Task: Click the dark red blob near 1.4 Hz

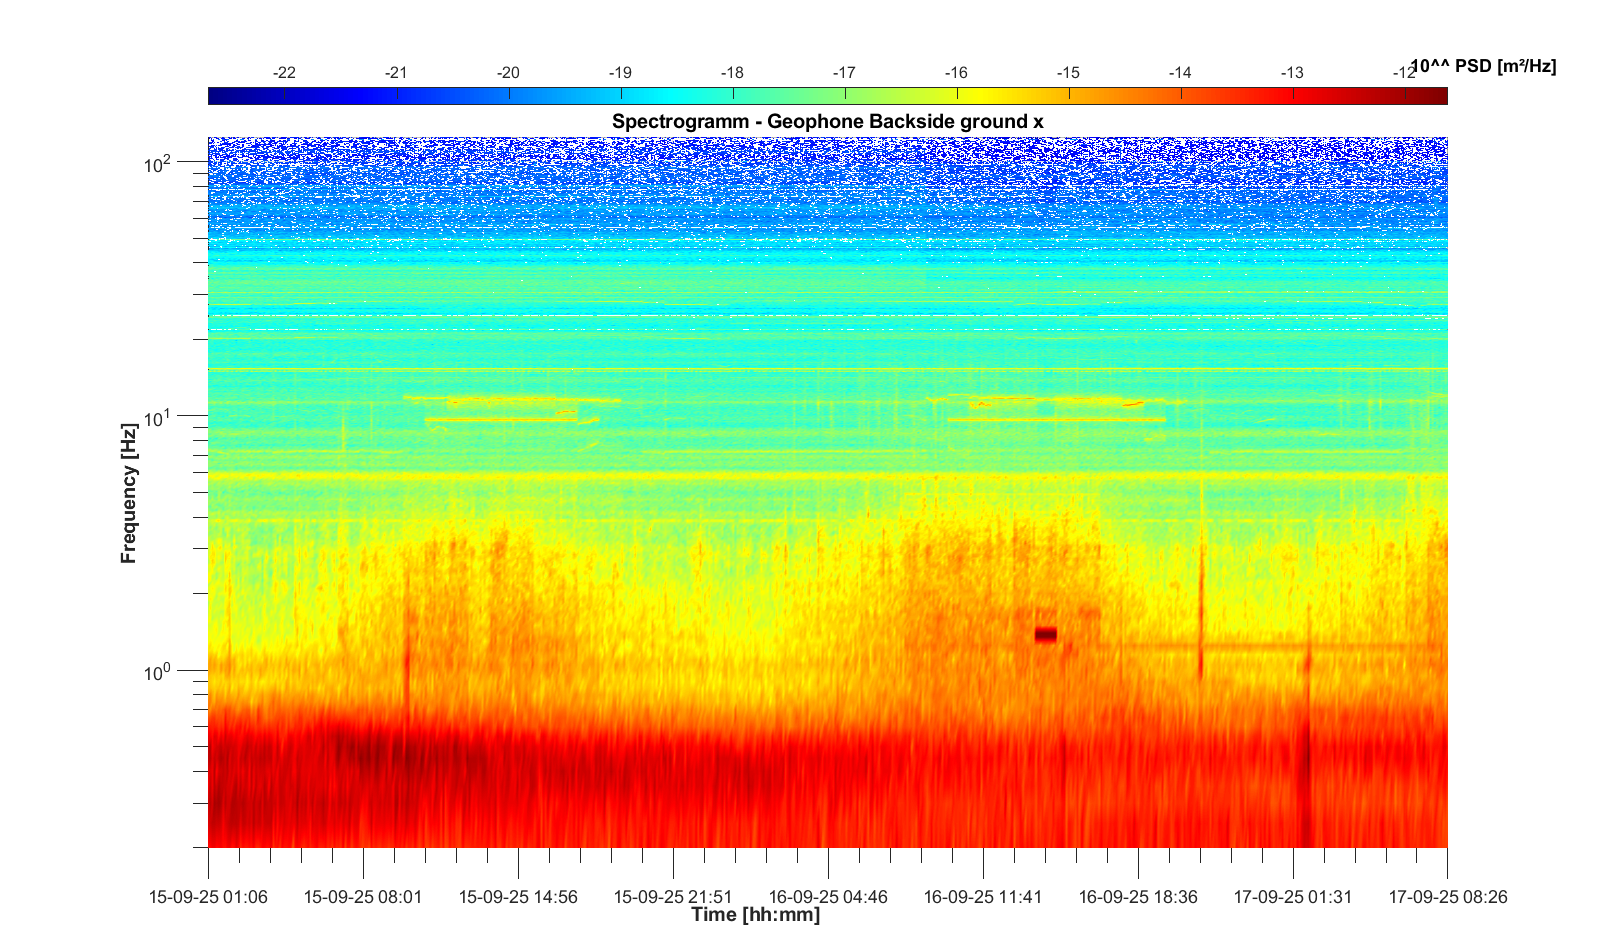Action: pyautogui.click(x=1045, y=634)
